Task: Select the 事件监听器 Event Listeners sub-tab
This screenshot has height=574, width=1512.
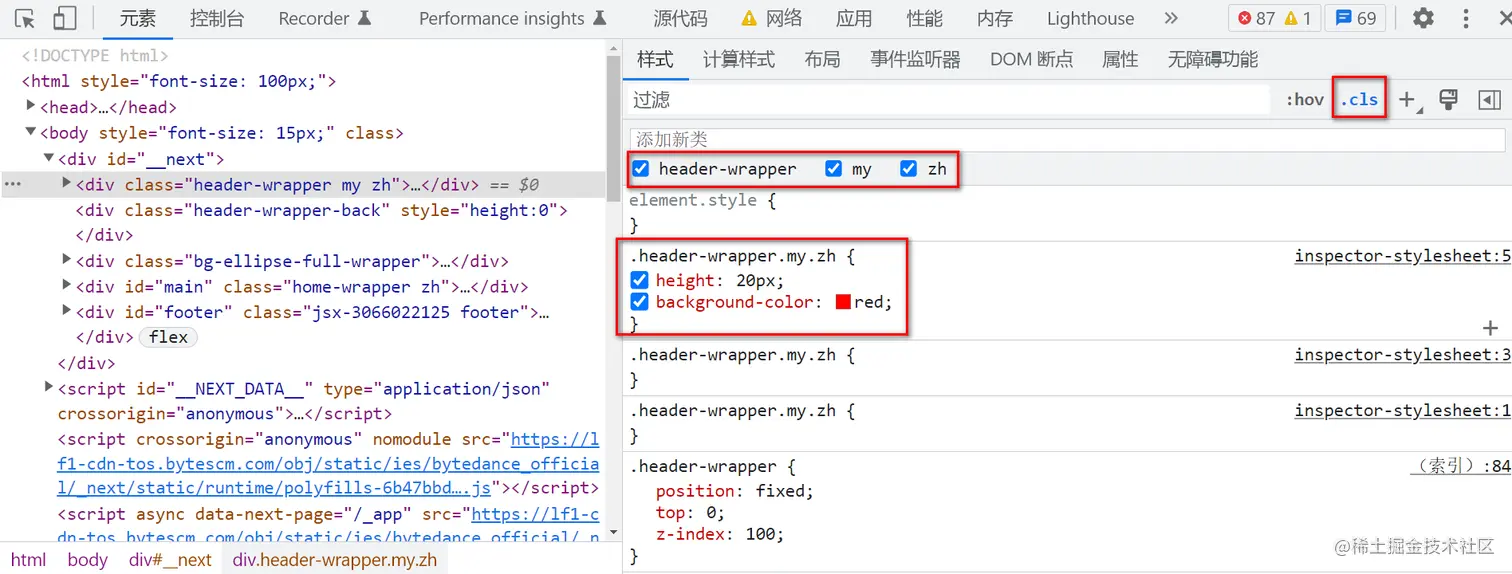Action: pyautogui.click(x=915, y=60)
